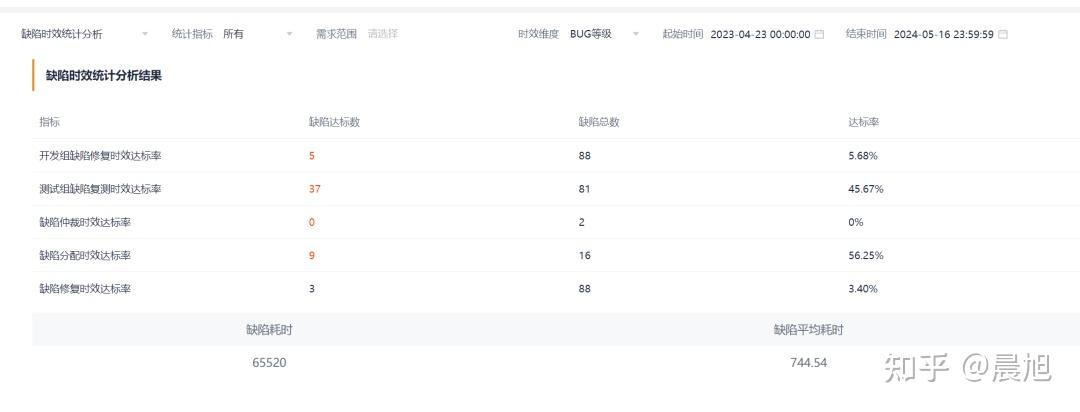The width and height of the screenshot is (1080, 412).
Task: Click the 达标率 column header
Action: coord(863,122)
